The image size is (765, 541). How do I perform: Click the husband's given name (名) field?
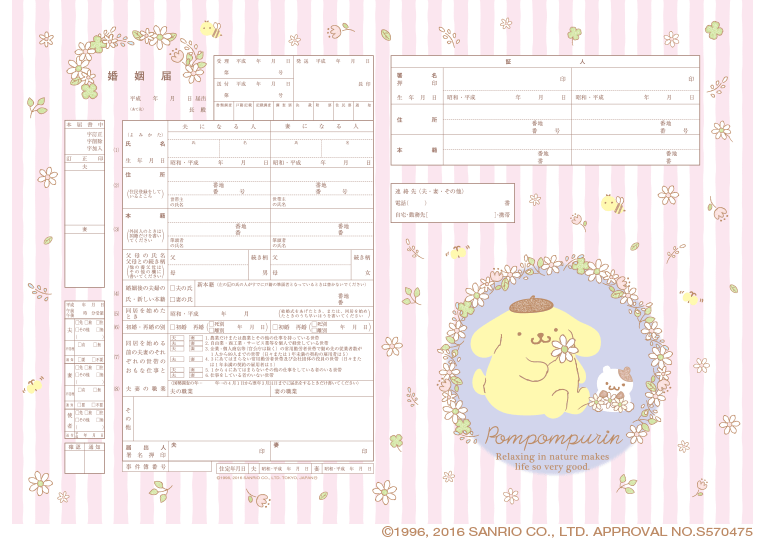245,148
